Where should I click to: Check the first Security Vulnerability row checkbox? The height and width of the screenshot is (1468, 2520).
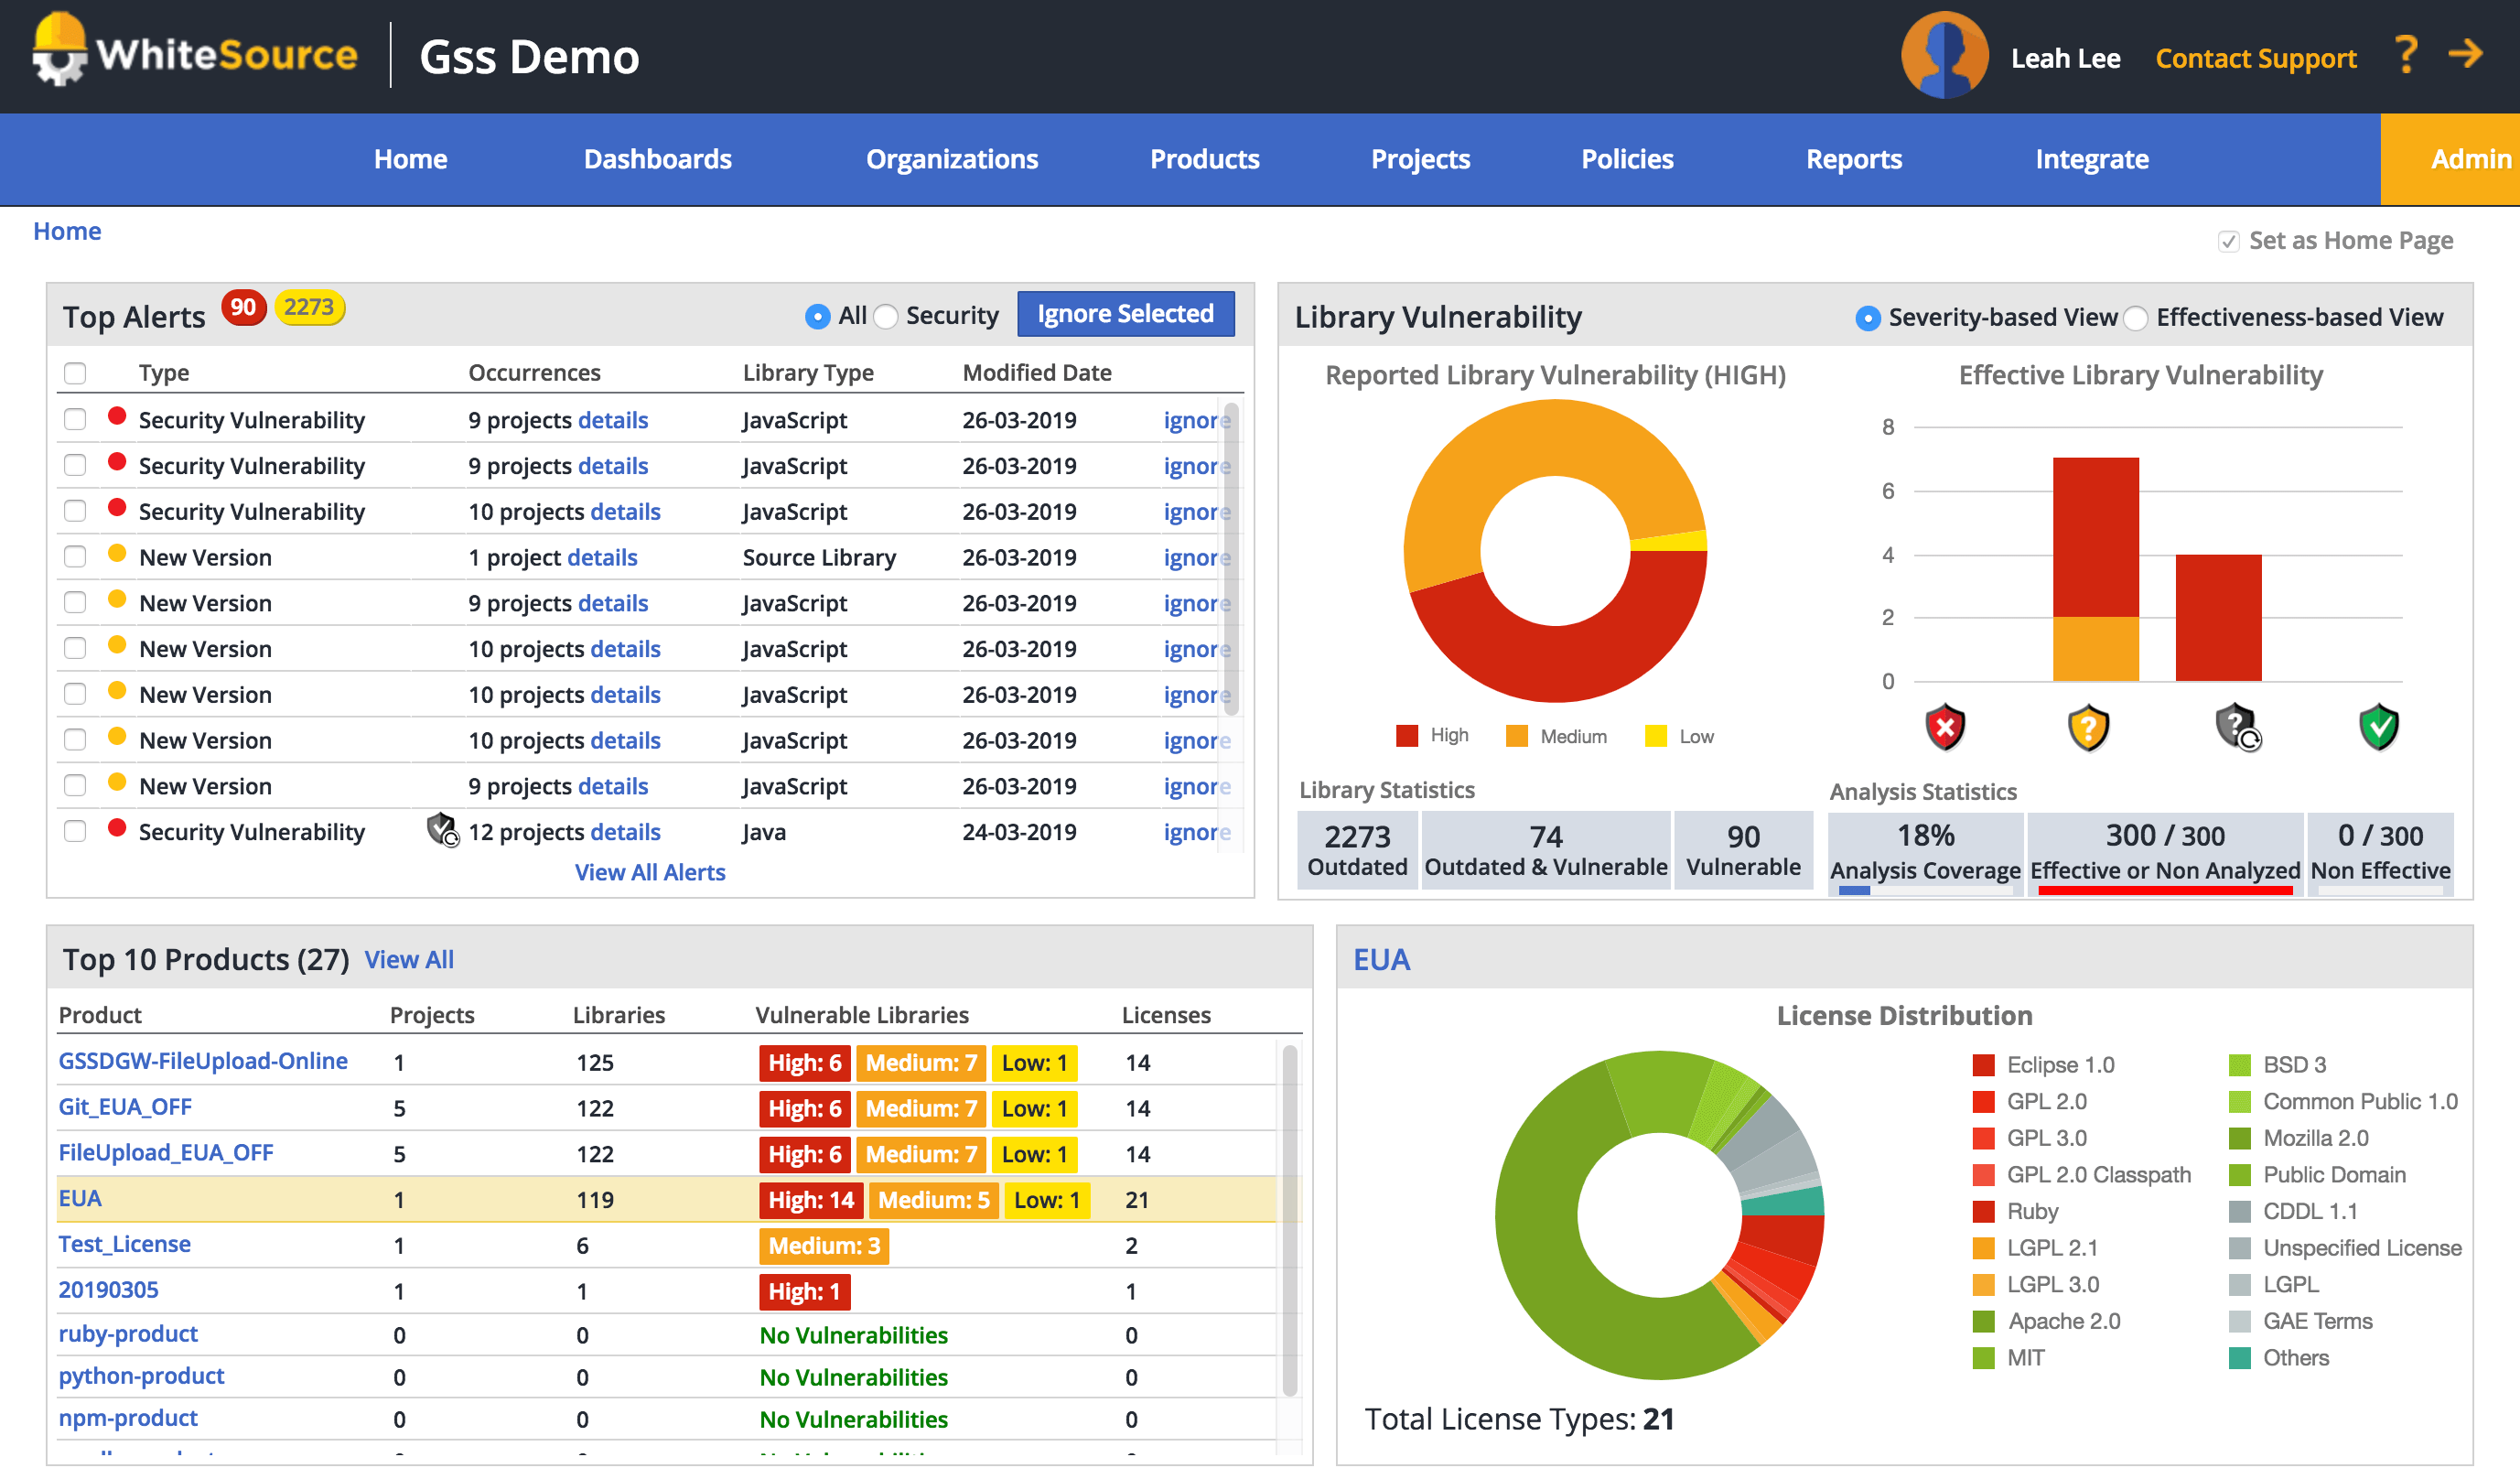pyautogui.click(x=75, y=419)
